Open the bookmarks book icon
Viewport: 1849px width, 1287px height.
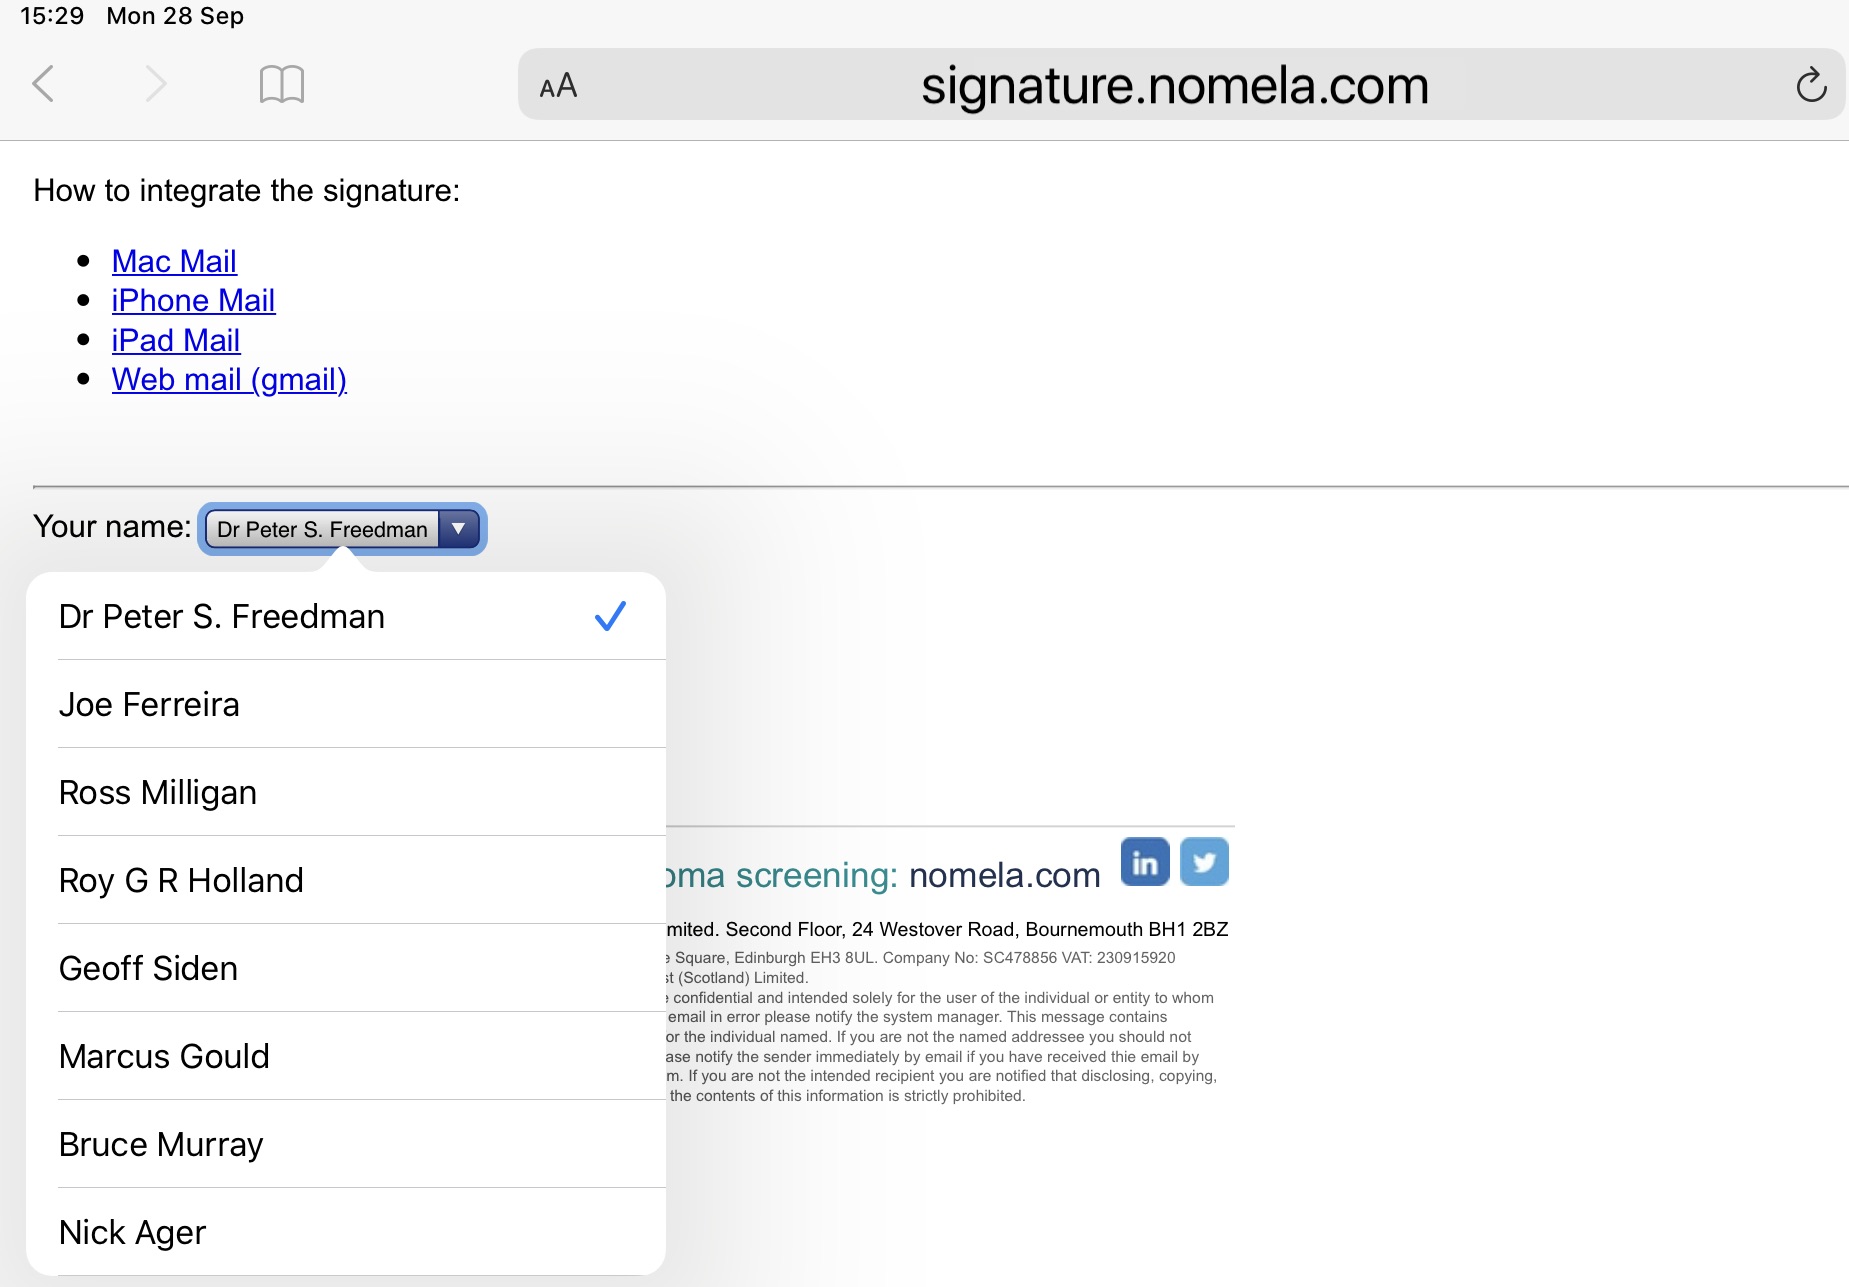pos(281,84)
